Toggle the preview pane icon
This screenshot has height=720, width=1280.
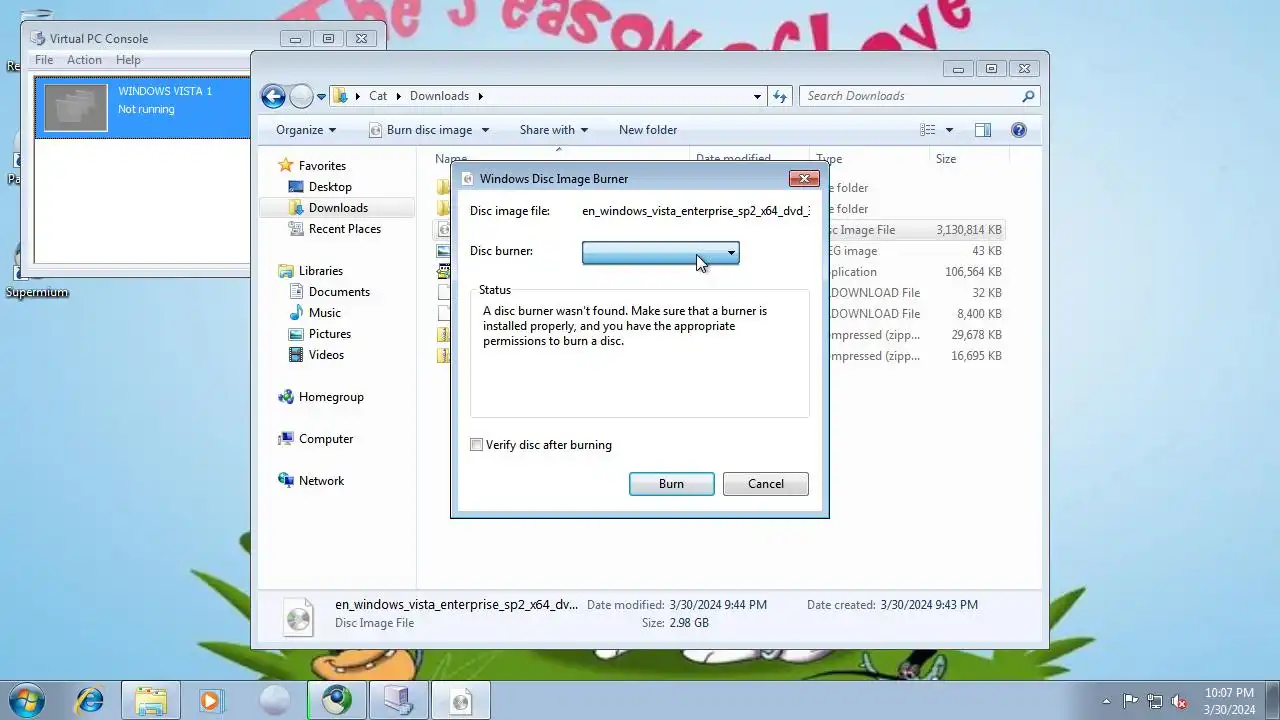[983, 130]
